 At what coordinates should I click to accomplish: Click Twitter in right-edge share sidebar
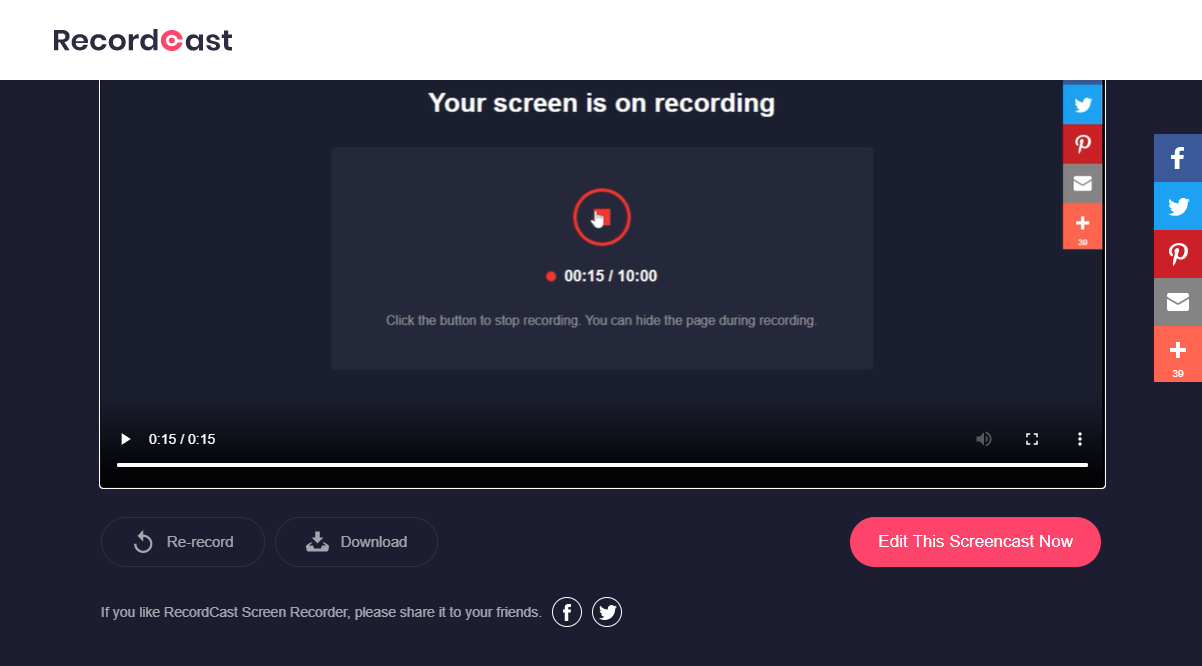pyautogui.click(x=1178, y=206)
